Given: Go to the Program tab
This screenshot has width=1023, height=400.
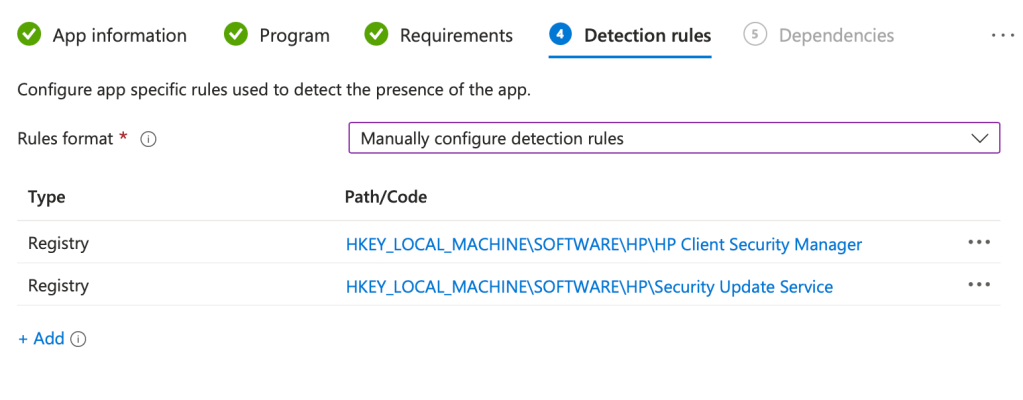Looking at the screenshot, I should pos(294,35).
